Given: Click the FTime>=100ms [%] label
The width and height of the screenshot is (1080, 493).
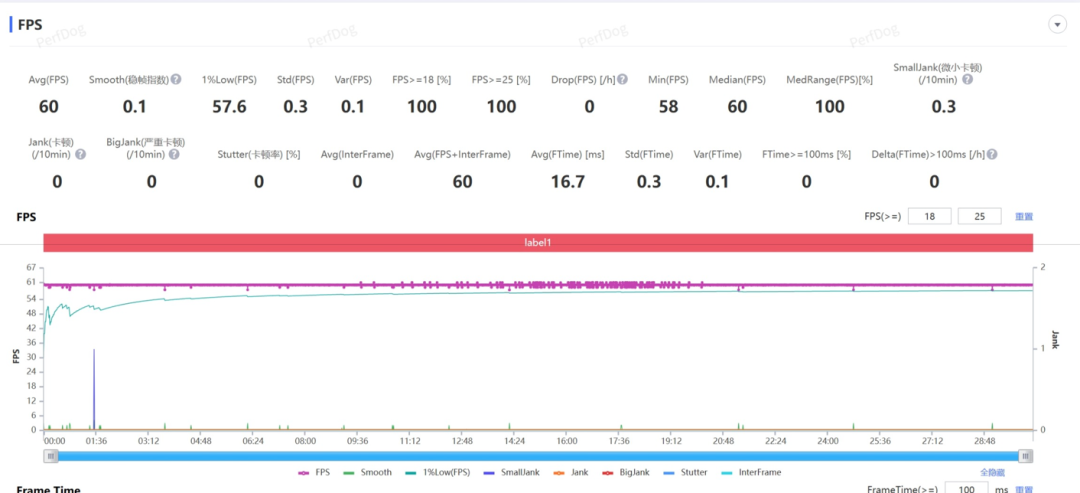Looking at the screenshot, I should [x=806, y=155].
